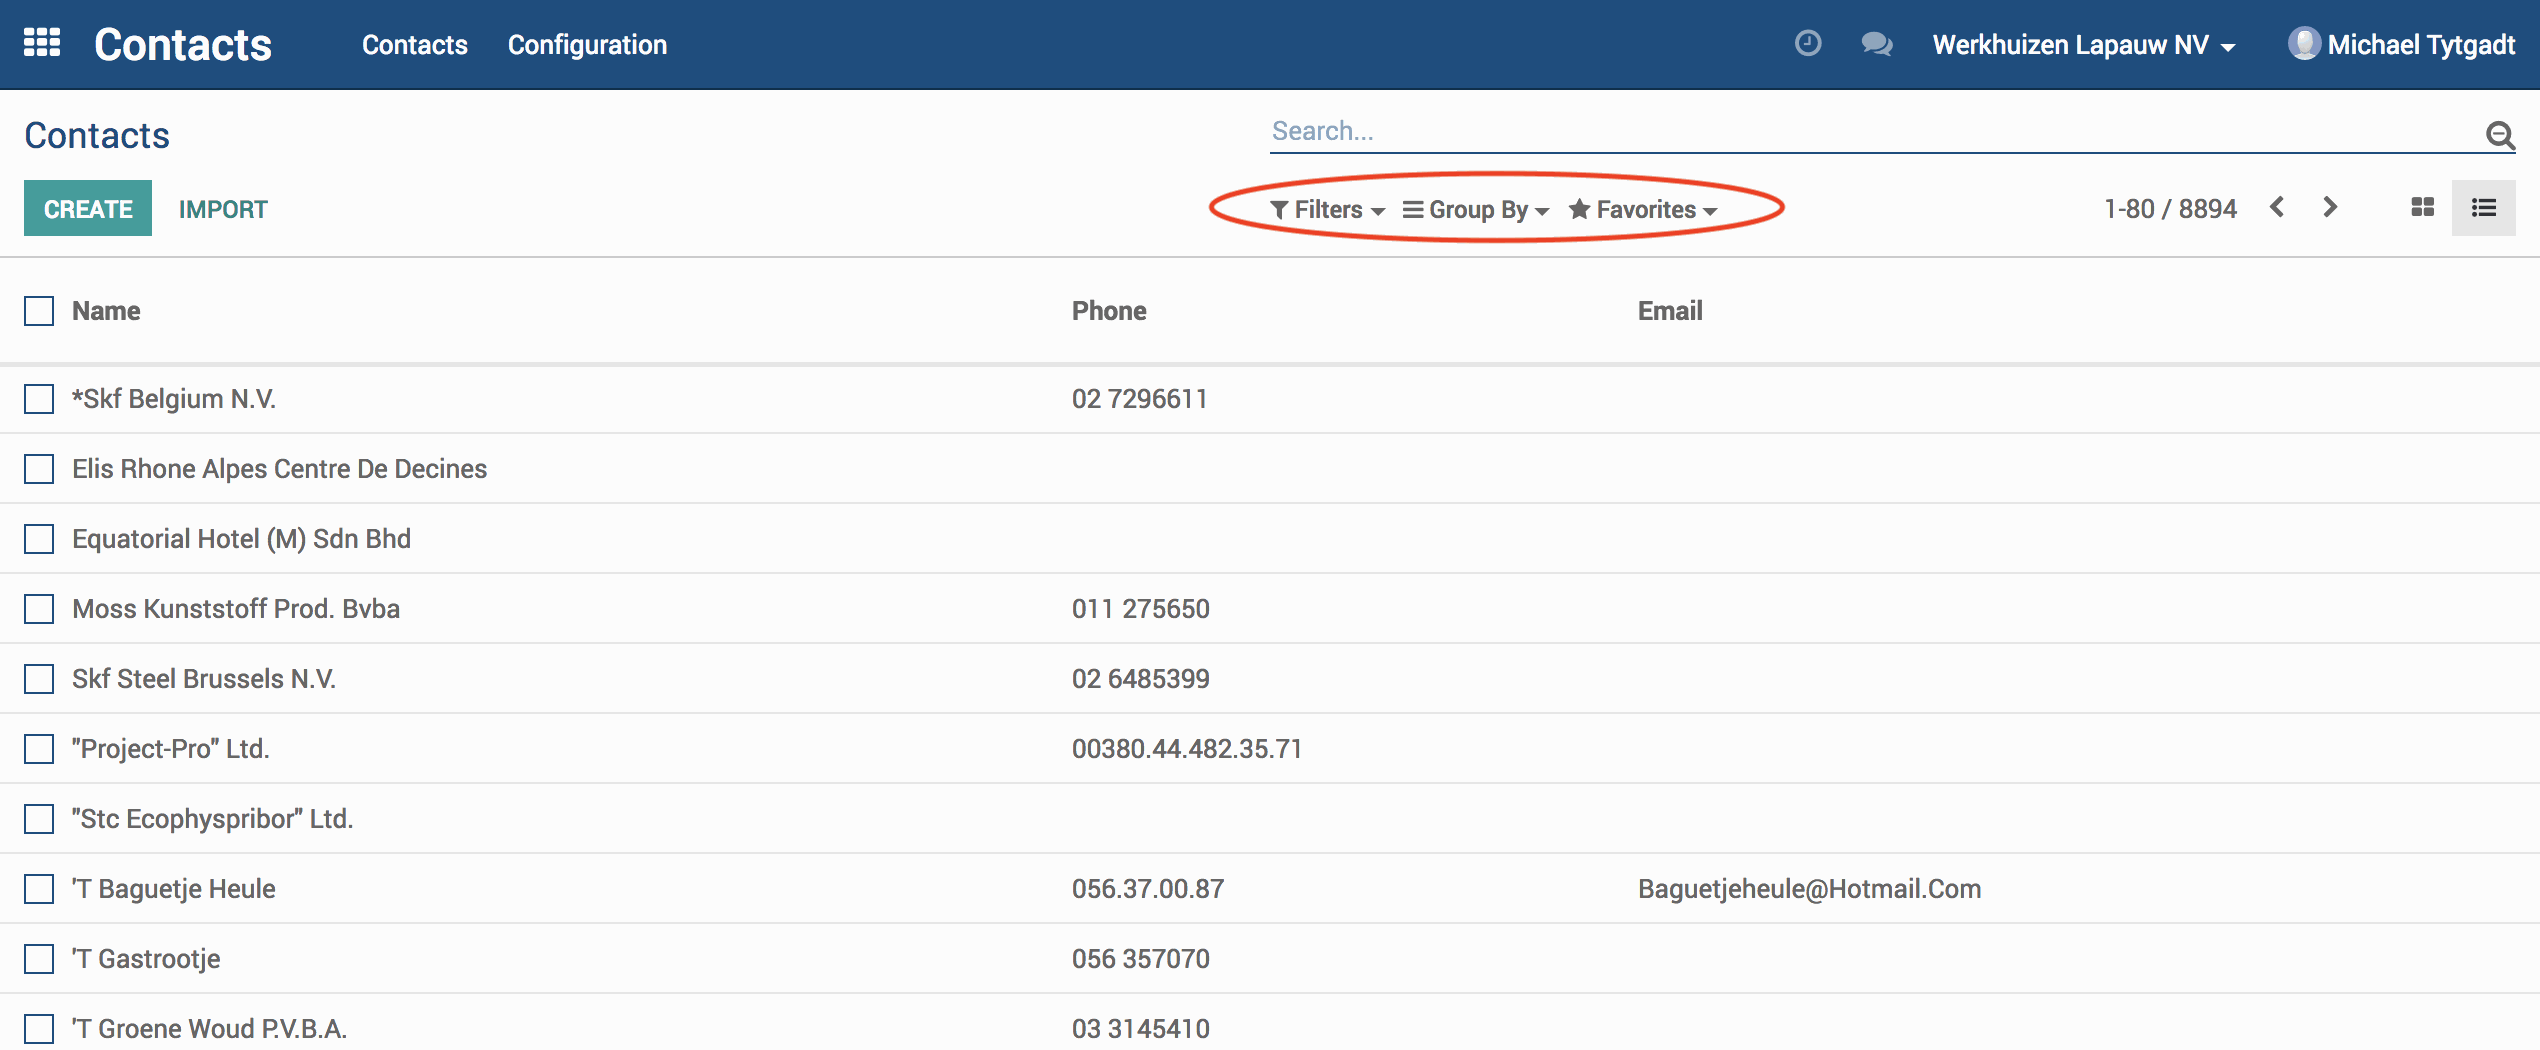Click the CREATE button
The height and width of the screenshot is (1050, 2540).
point(88,208)
